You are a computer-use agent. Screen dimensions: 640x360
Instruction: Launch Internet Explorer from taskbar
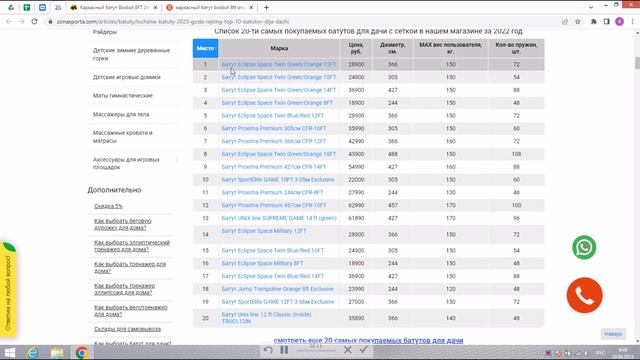click(x=33, y=353)
